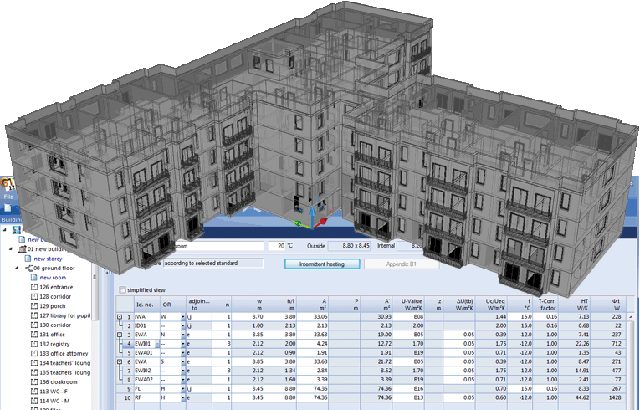Collapse the row 1 WA group box

[120, 316]
